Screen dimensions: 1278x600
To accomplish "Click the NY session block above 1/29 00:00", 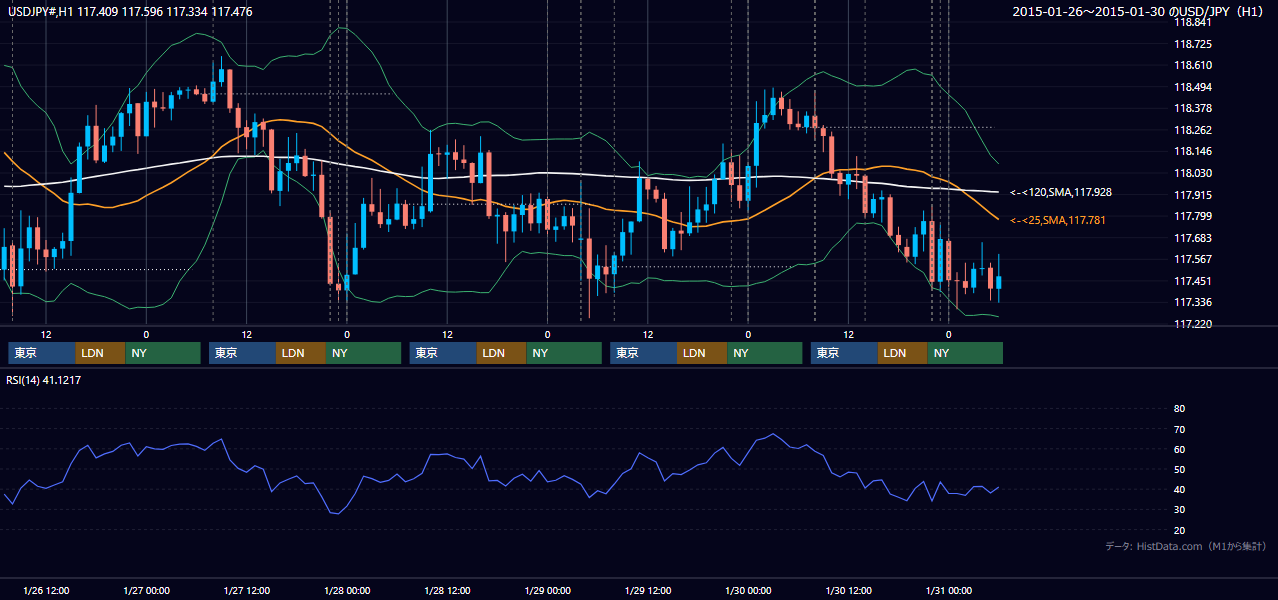I will coord(564,353).
